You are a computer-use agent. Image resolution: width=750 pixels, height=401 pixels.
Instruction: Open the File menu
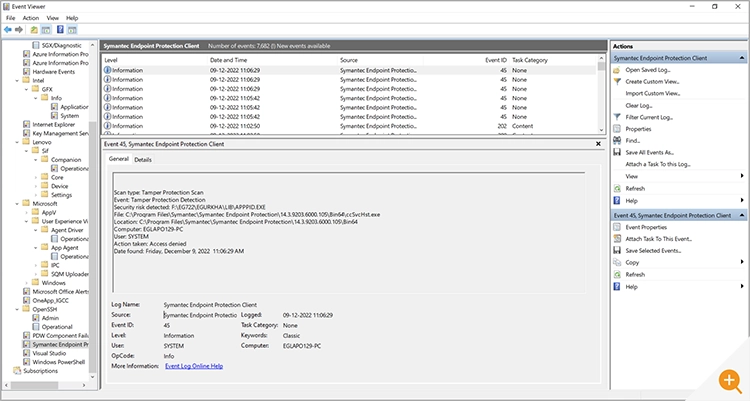click(x=11, y=18)
